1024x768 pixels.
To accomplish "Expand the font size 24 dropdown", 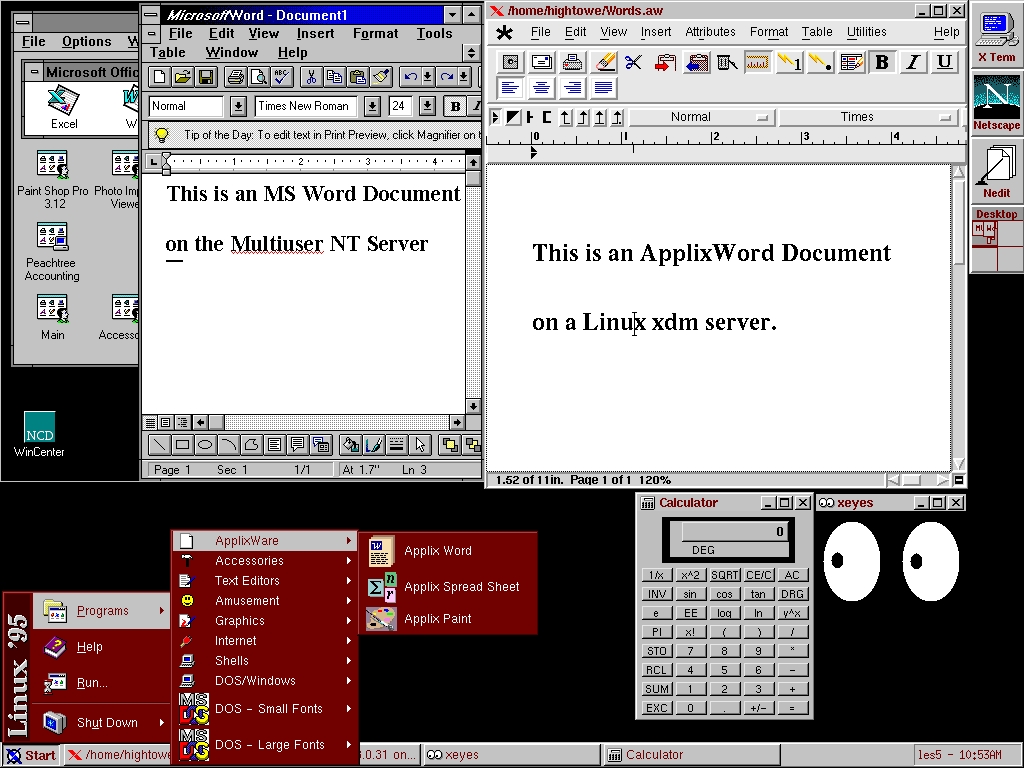I will point(427,106).
